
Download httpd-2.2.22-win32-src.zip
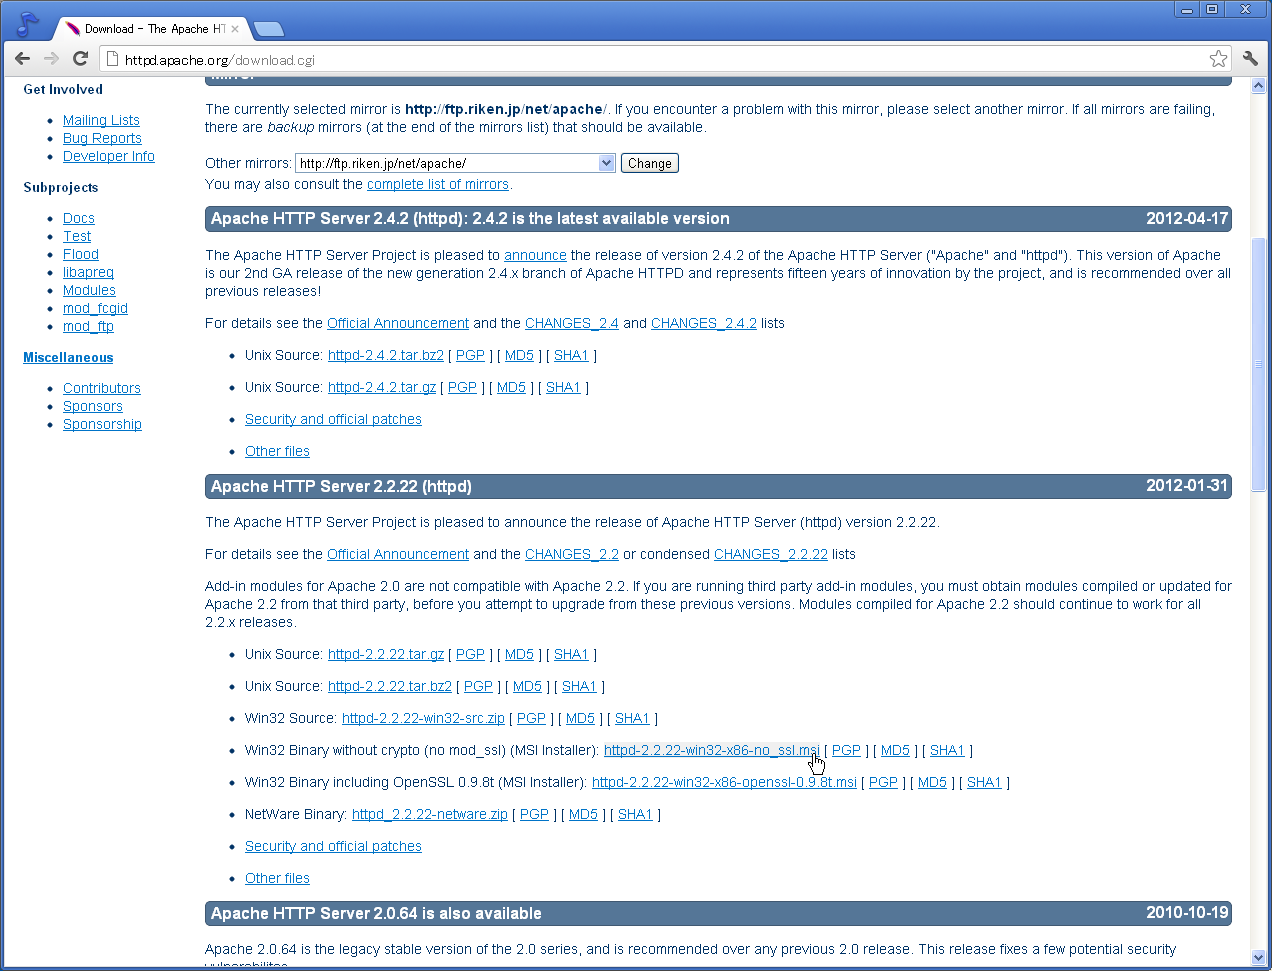(x=423, y=718)
